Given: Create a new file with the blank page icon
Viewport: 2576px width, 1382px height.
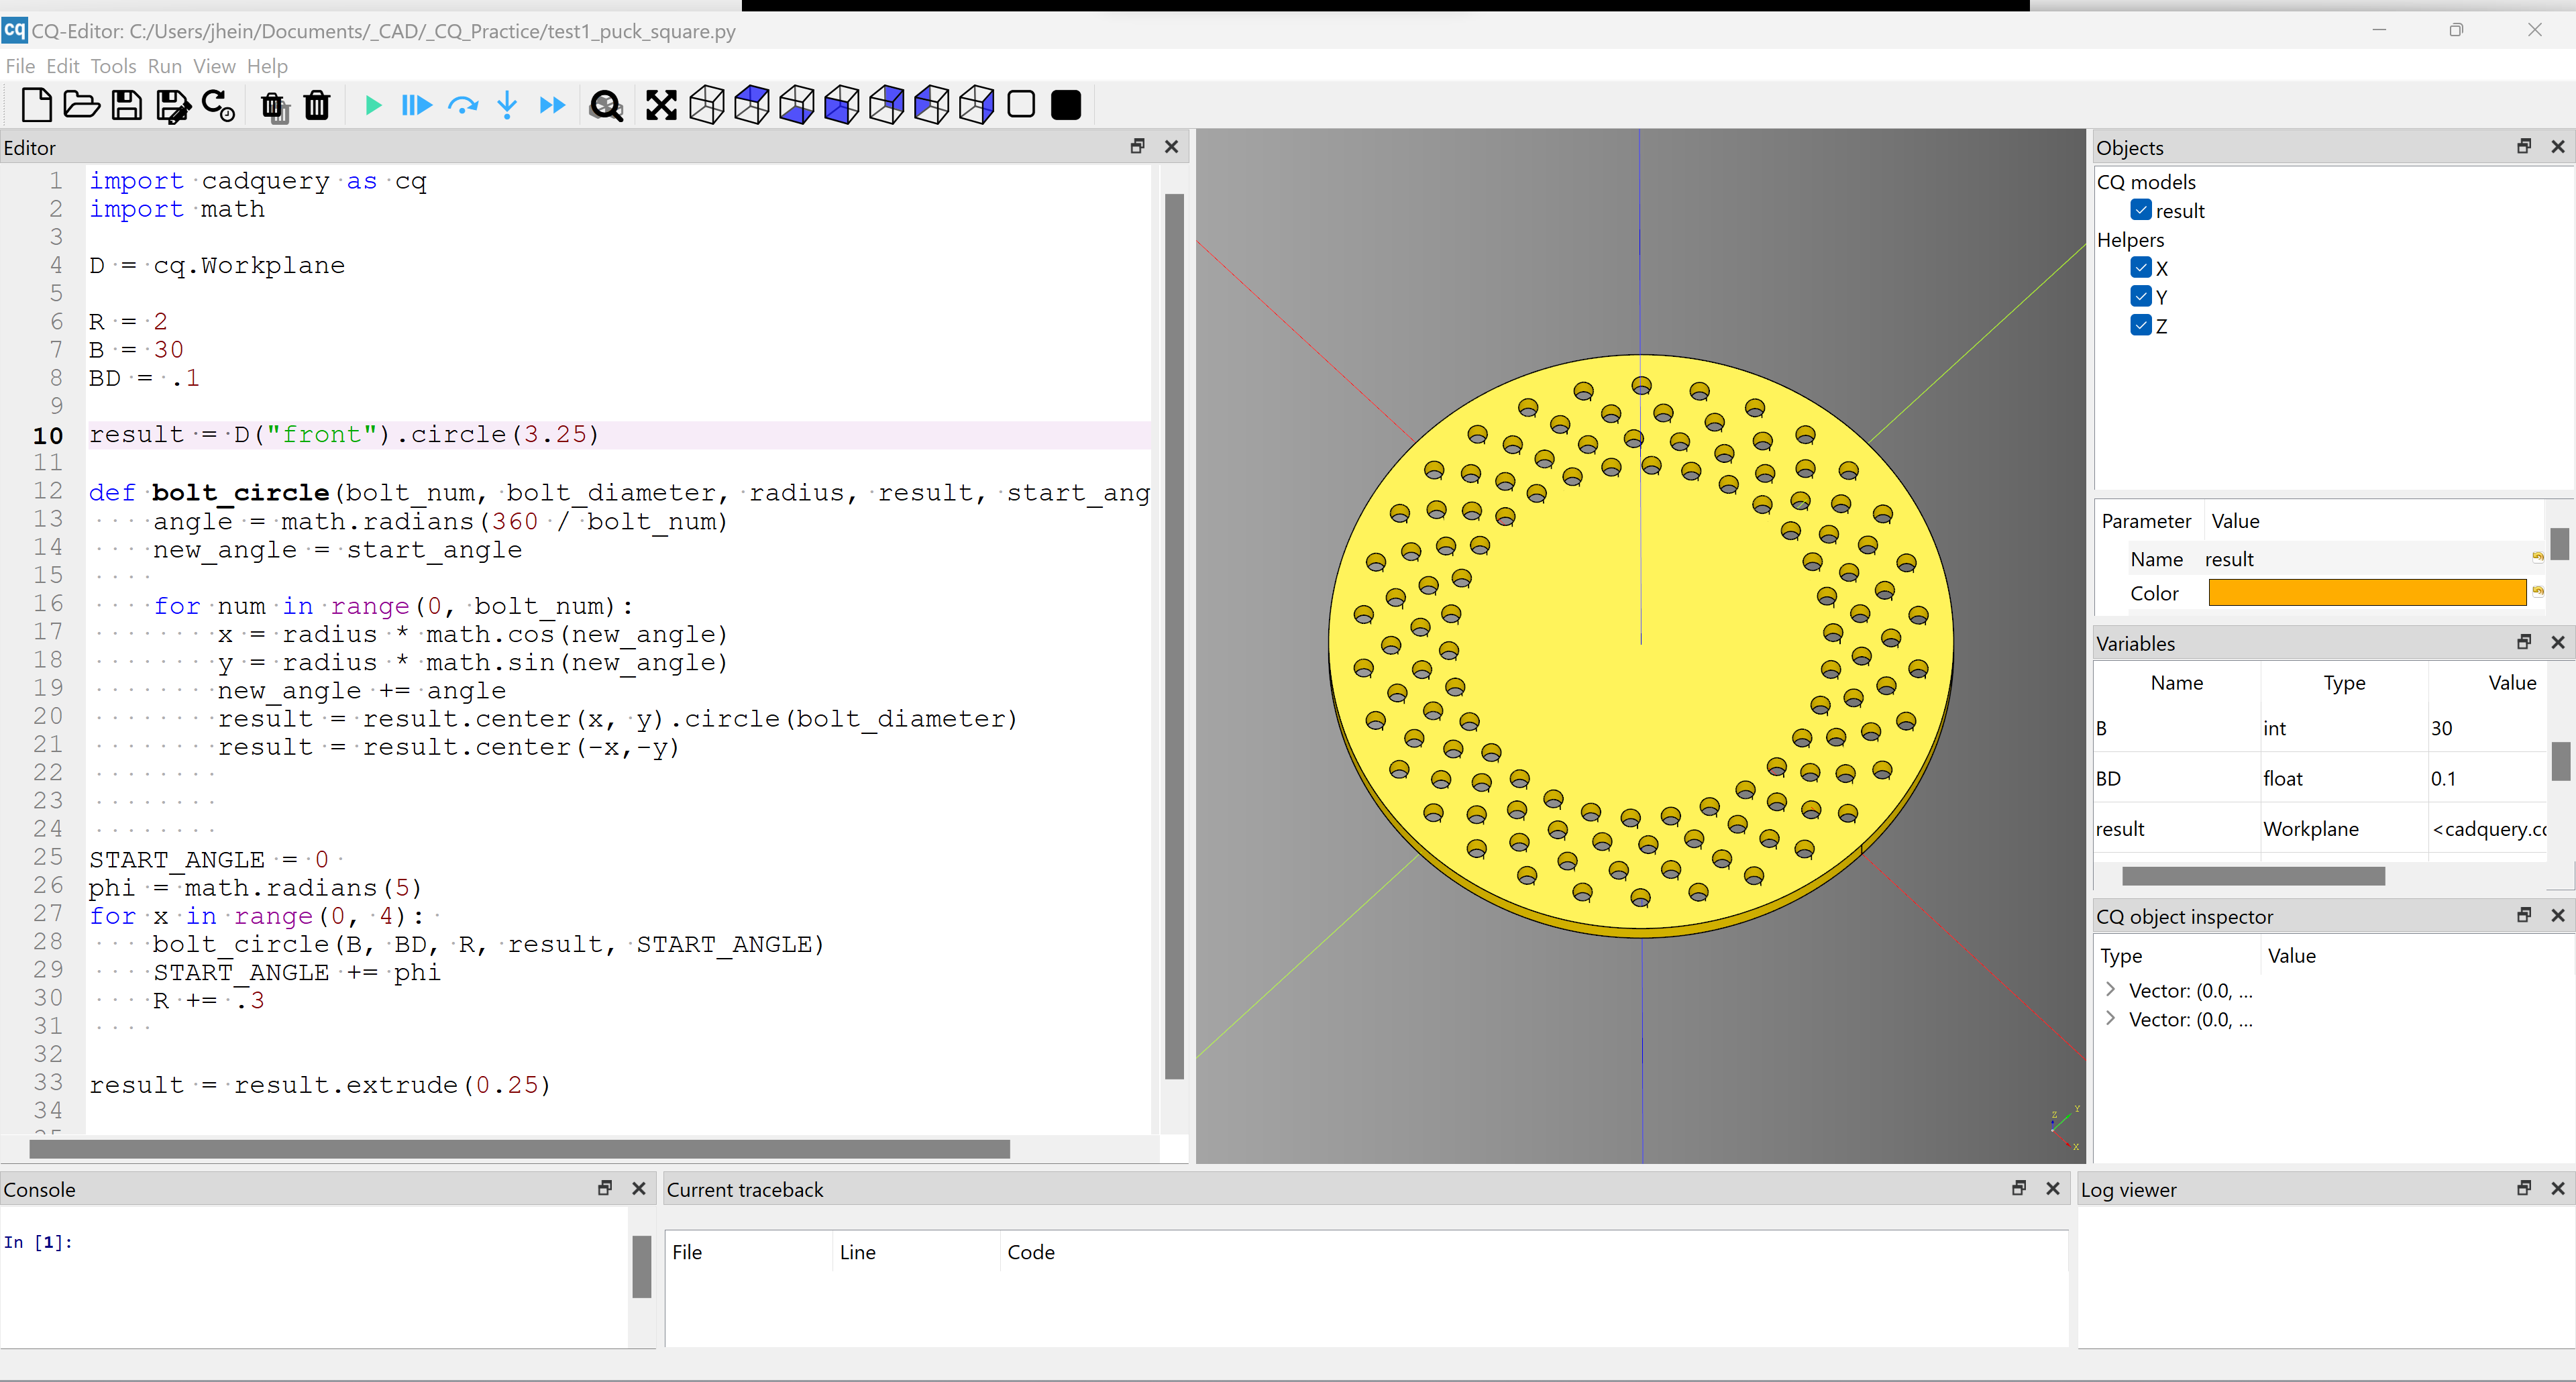Looking at the screenshot, I should 36,105.
